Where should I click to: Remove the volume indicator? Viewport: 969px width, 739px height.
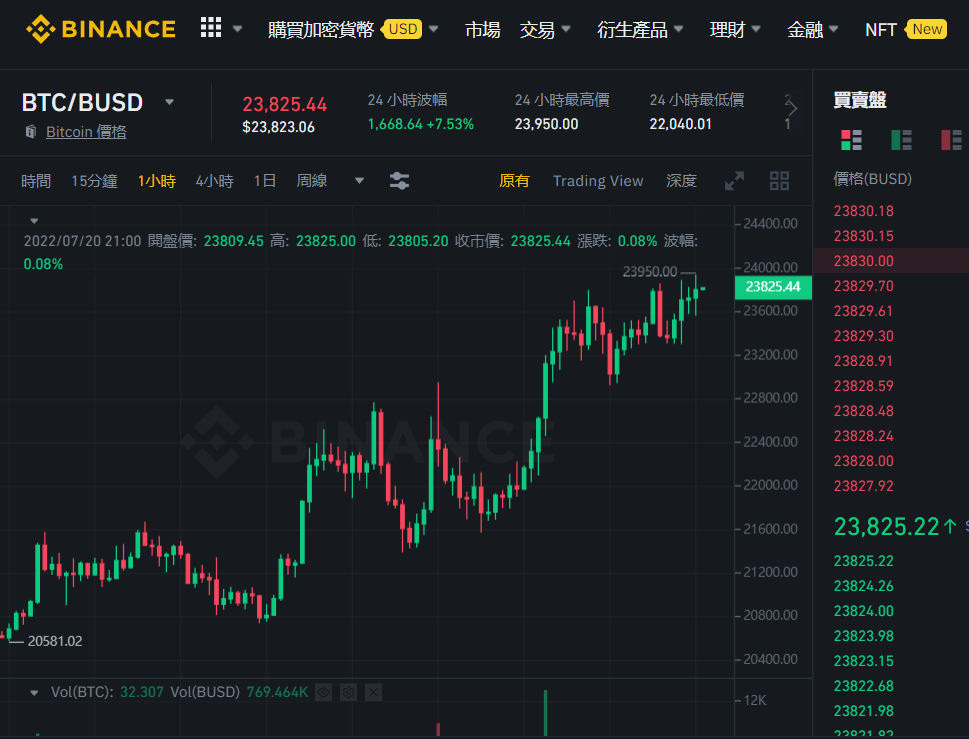(x=373, y=693)
